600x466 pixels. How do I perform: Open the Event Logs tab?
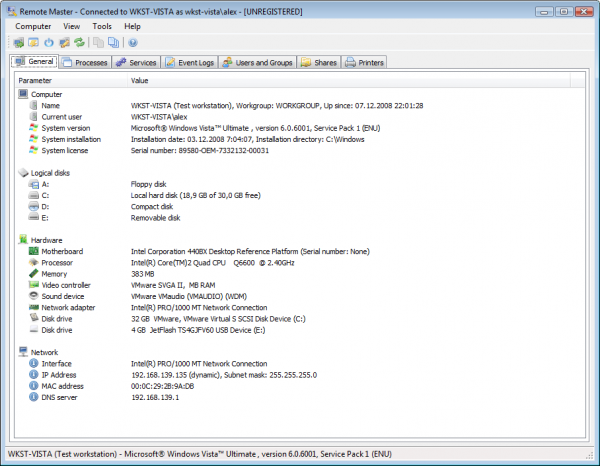click(x=192, y=62)
